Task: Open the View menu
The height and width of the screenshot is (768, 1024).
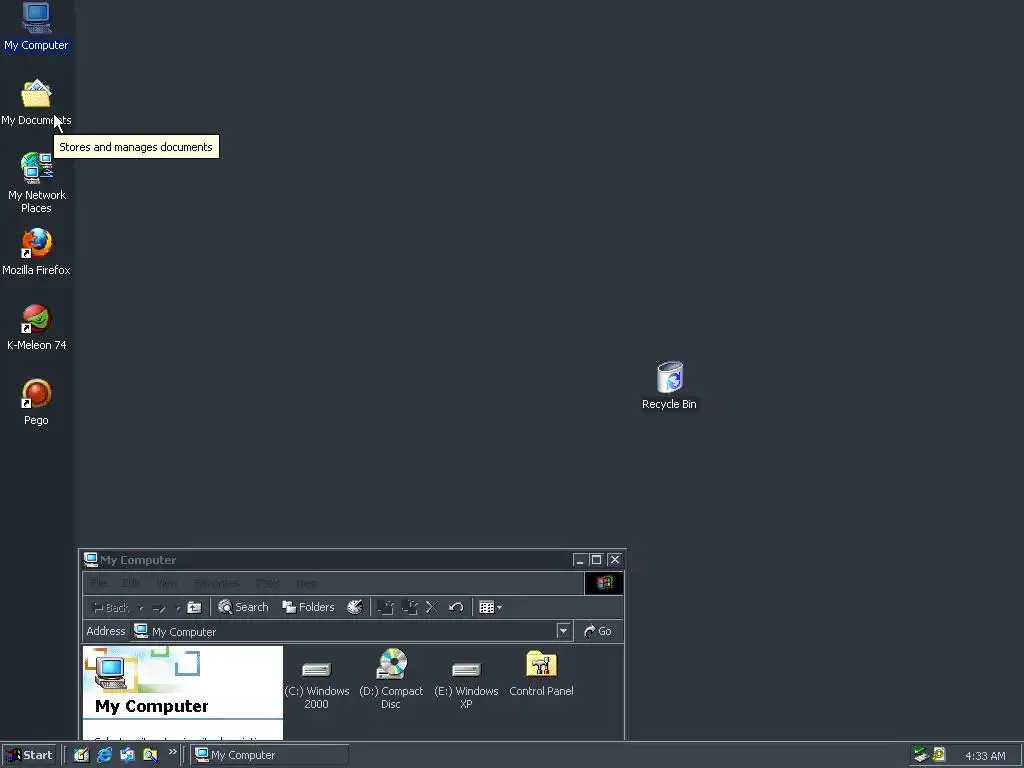Action: (x=167, y=583)
